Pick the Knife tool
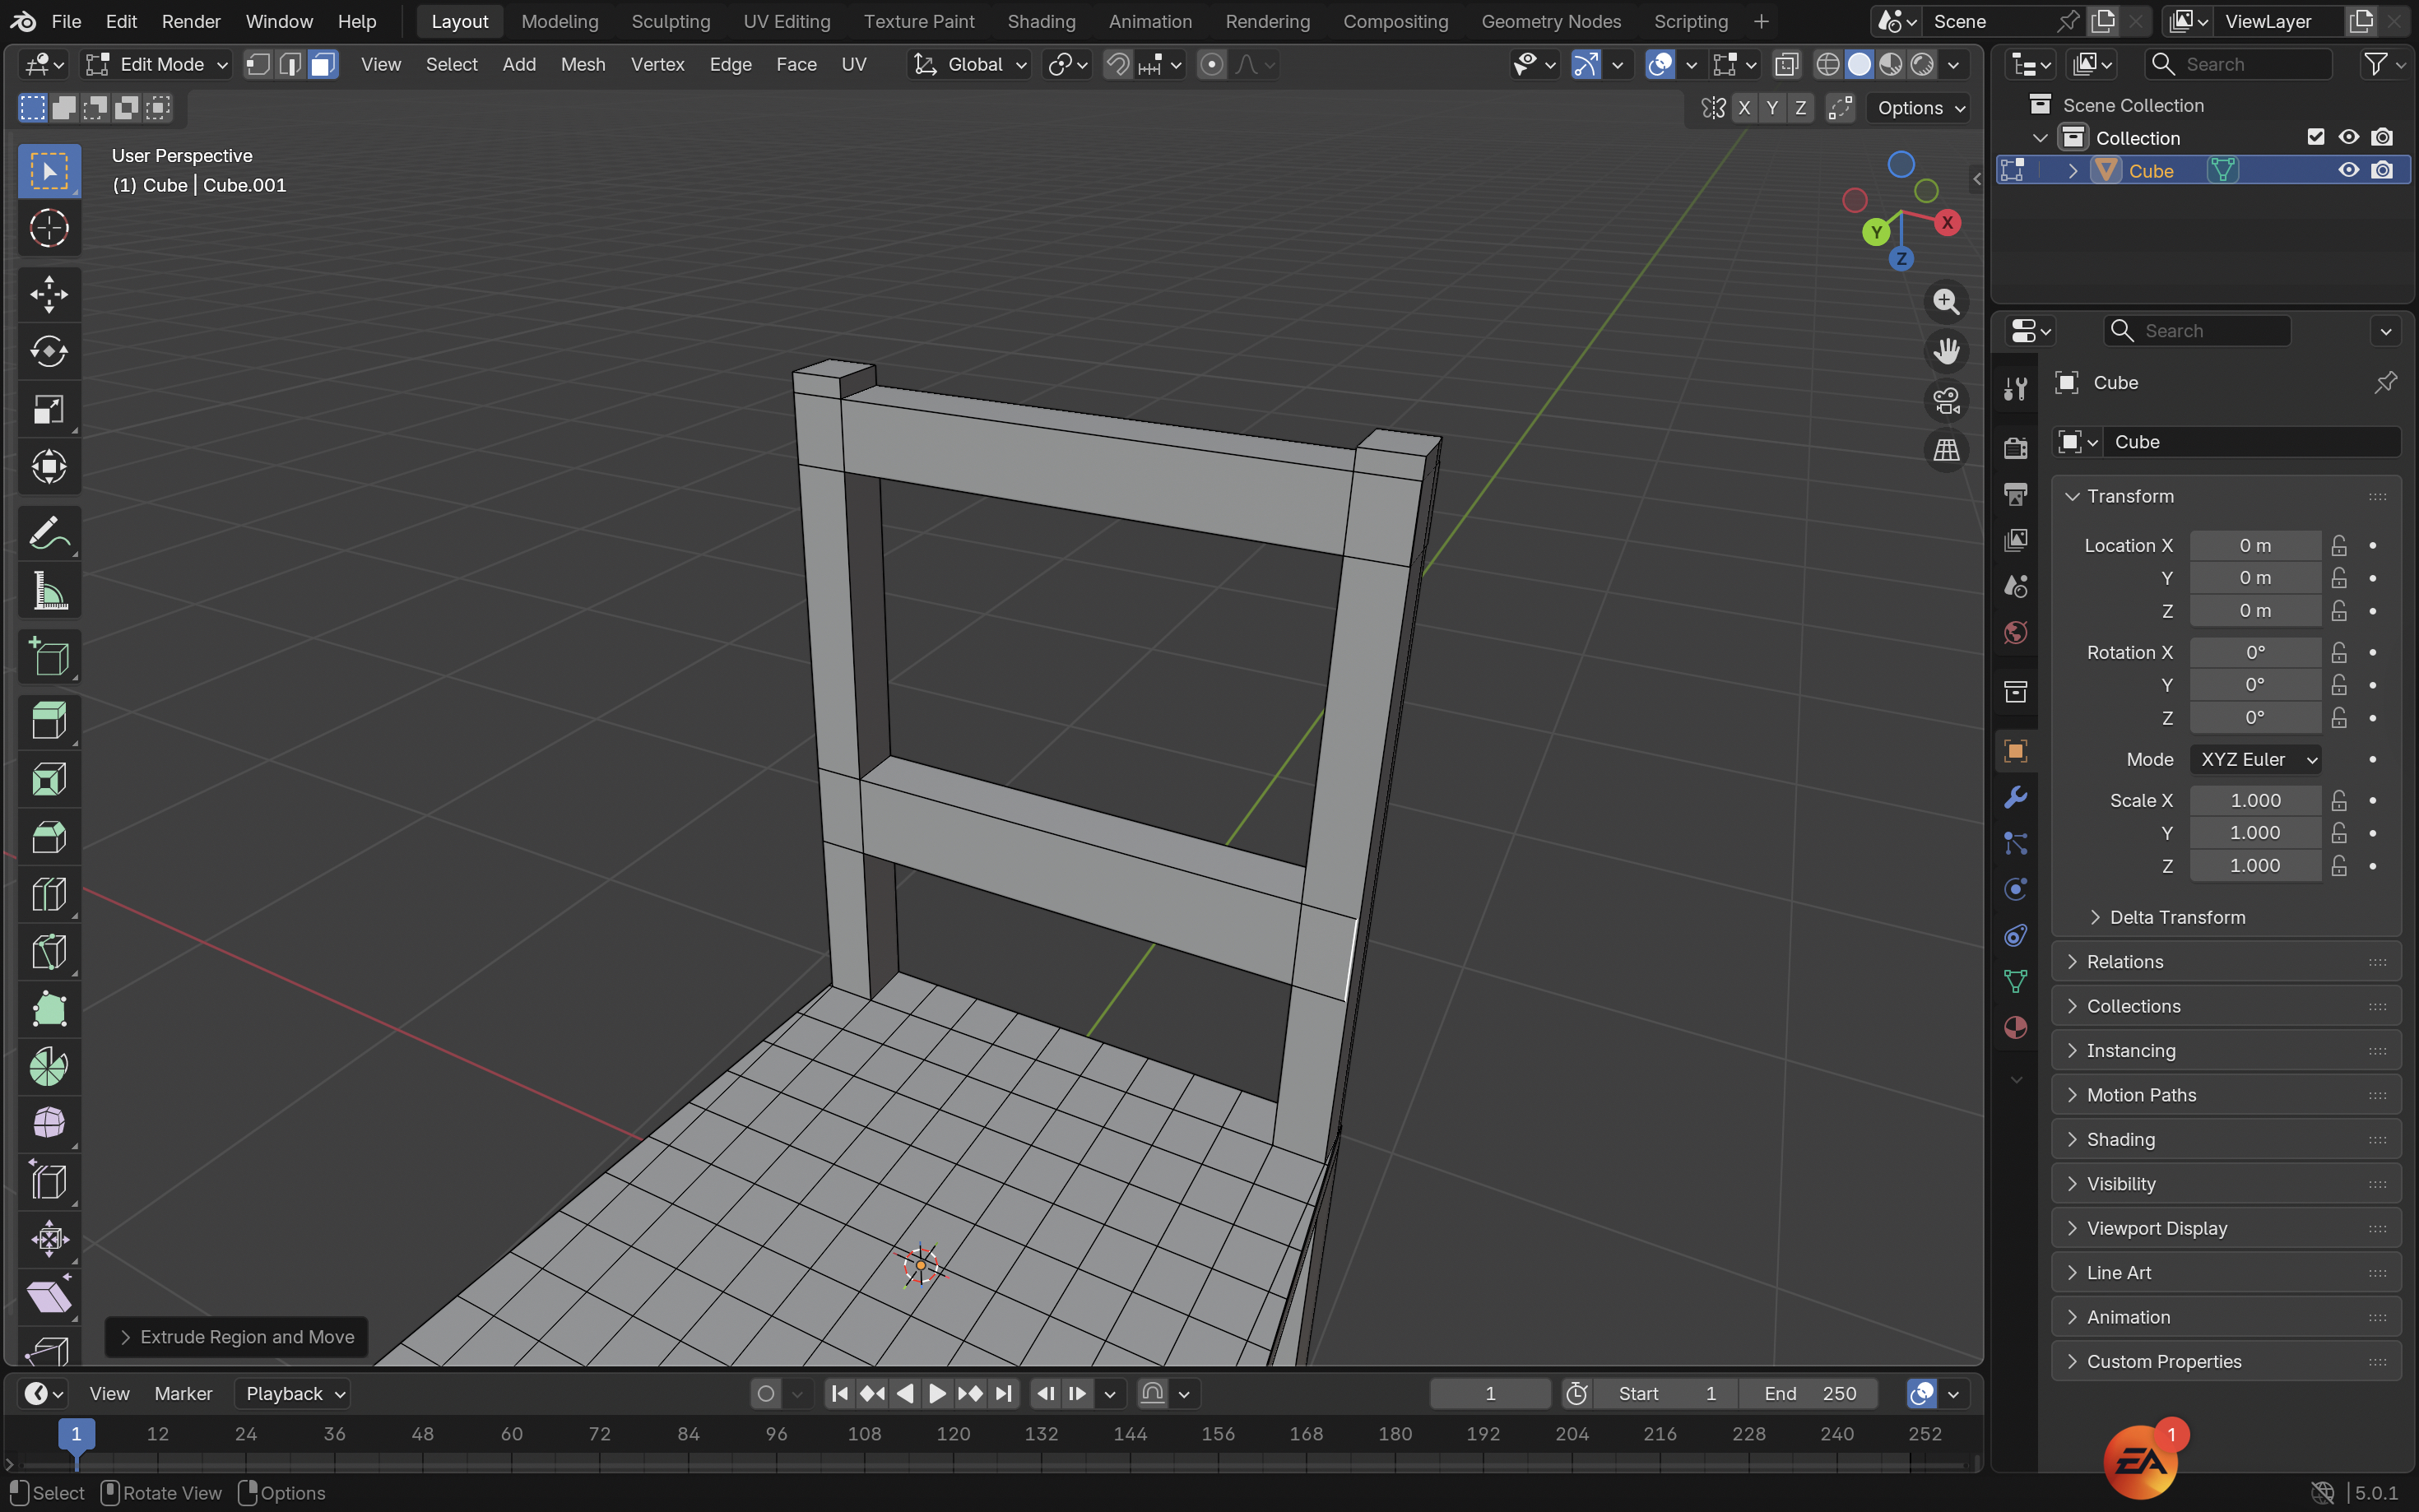 [x=48, y=951]
